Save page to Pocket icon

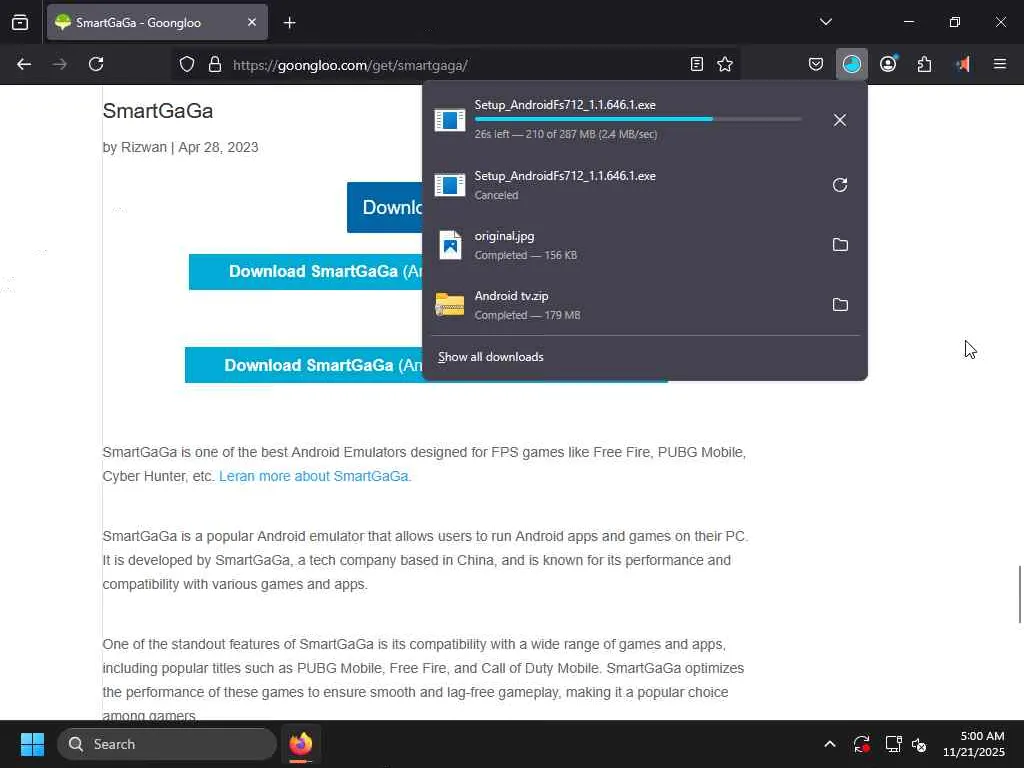(x=816, y=64)
